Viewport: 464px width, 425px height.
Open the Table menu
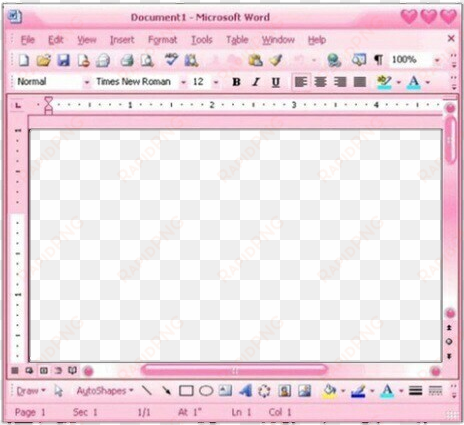pyautogui.click(x=237, y=40)
